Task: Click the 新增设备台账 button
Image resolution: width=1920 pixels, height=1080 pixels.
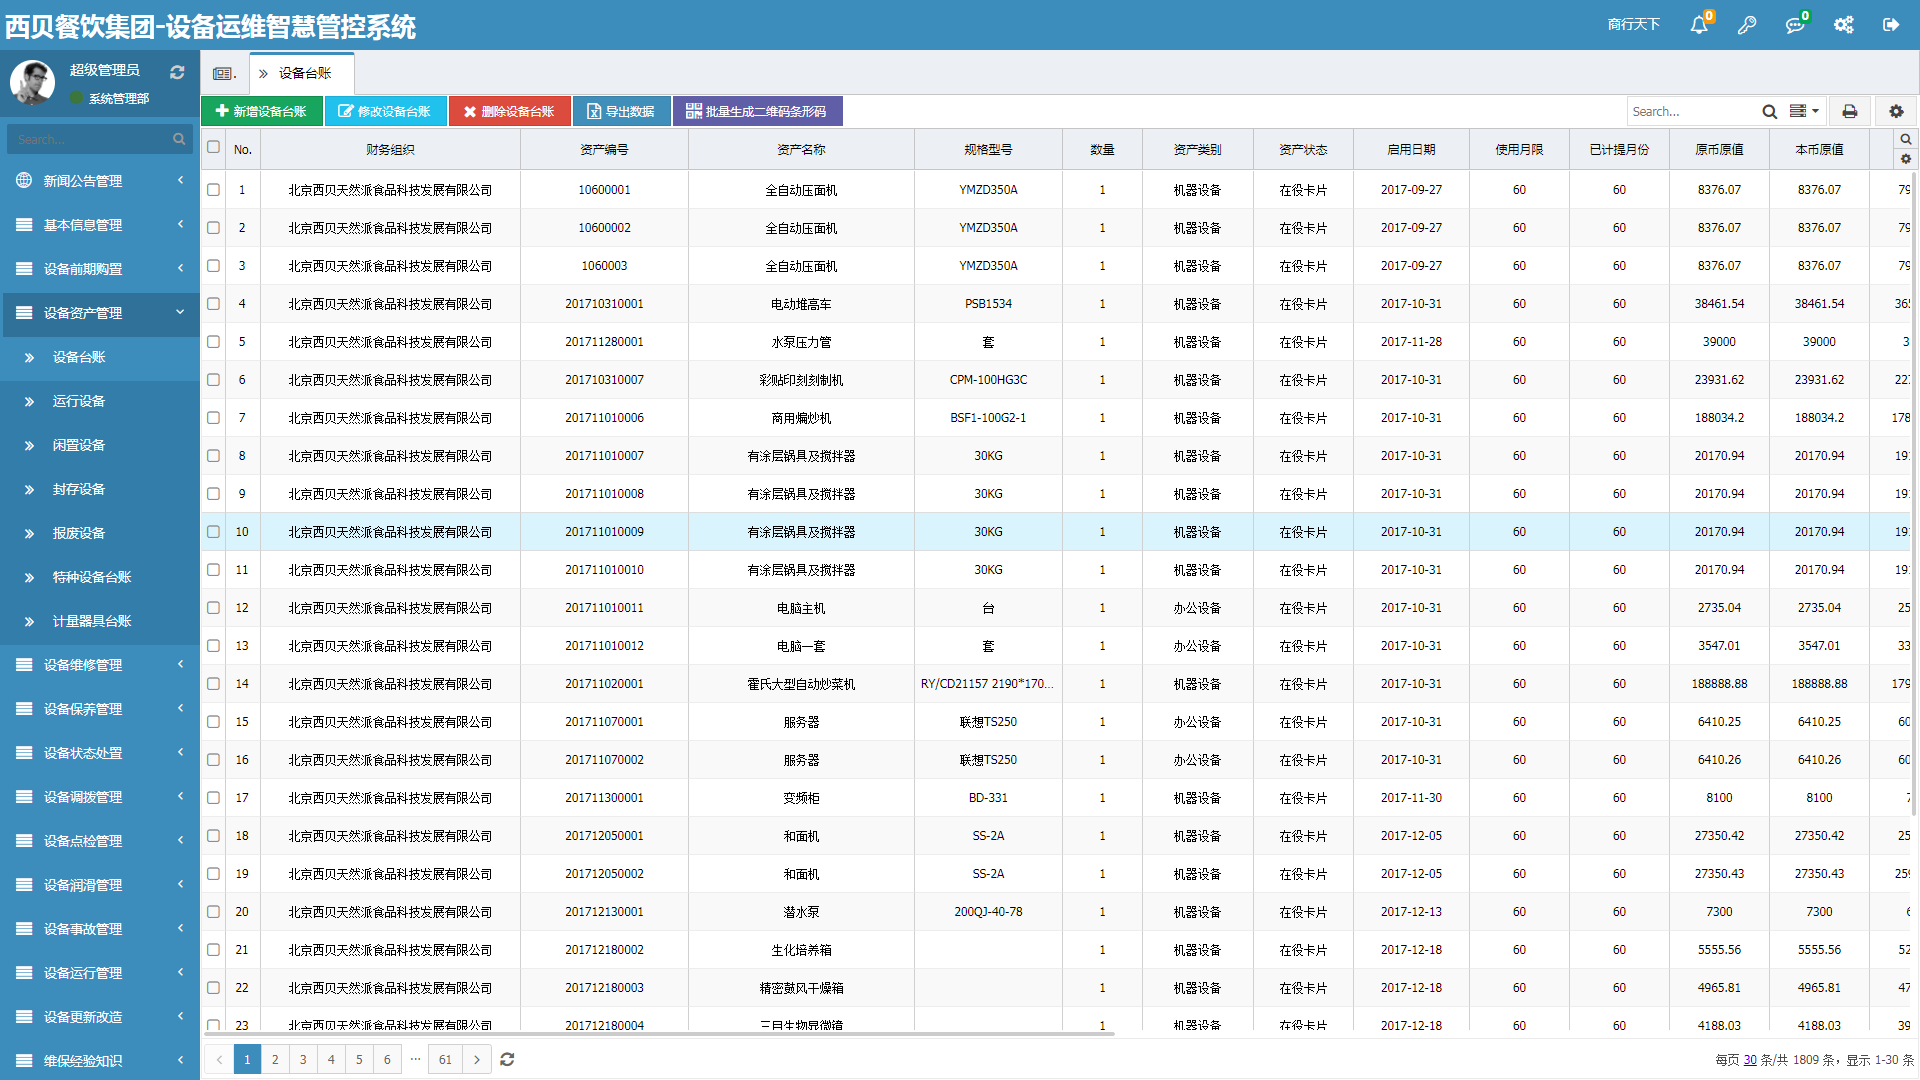Action: pos(262,111)
